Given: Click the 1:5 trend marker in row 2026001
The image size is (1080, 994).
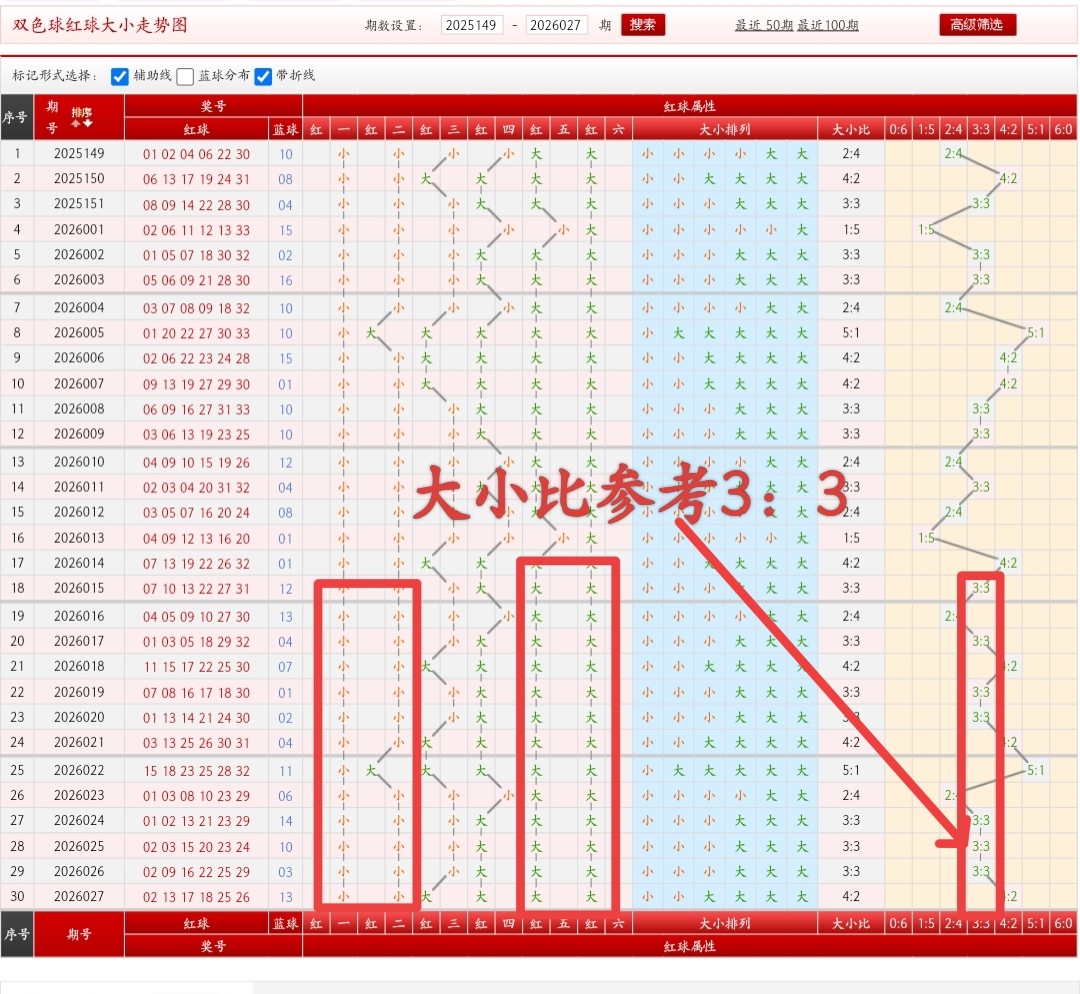Looking at the screenshot, I should (x=926, y=229).
